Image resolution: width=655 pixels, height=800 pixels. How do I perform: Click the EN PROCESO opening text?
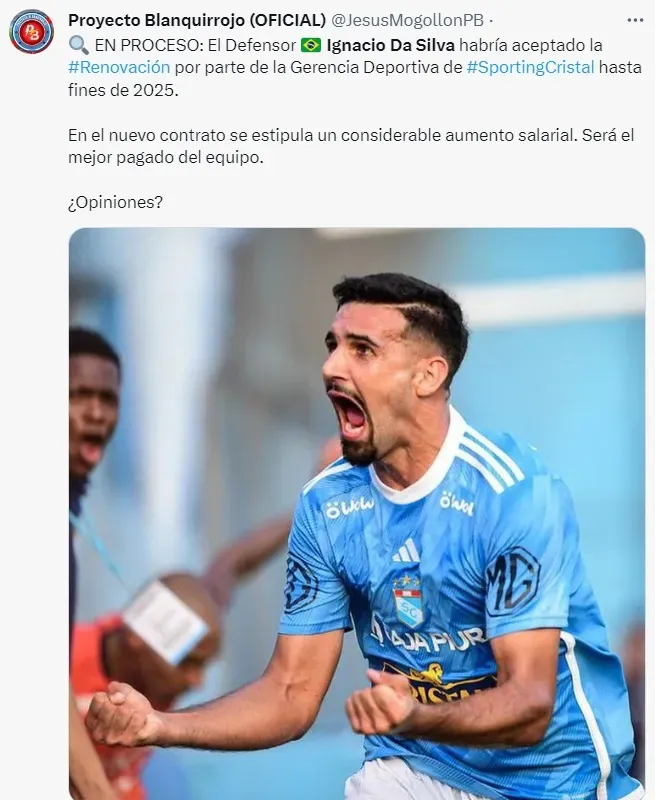[148, 45]
